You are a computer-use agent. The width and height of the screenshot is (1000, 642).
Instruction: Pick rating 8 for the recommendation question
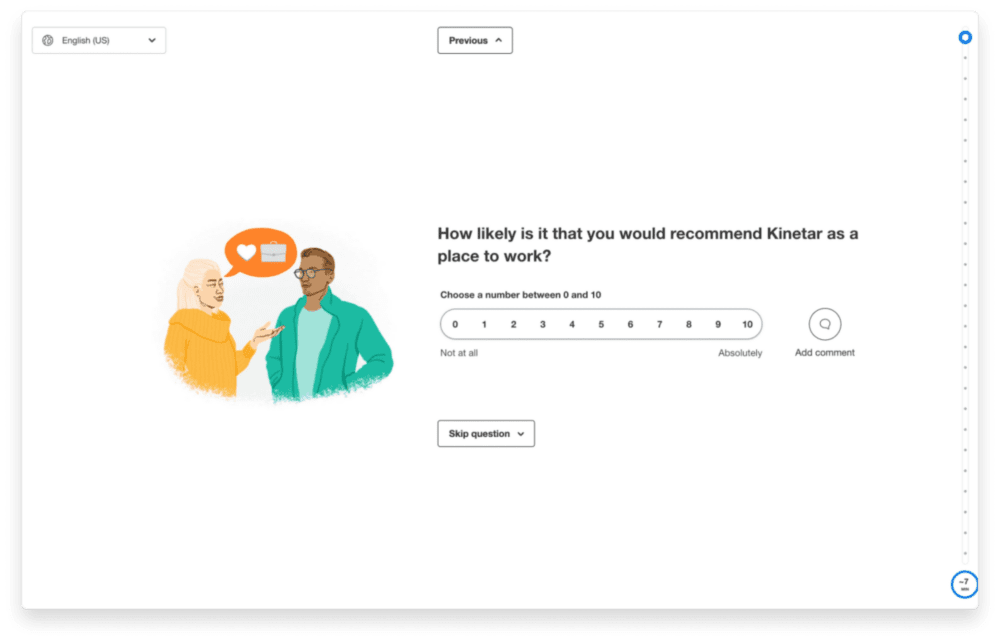click(x=688, y=324)
